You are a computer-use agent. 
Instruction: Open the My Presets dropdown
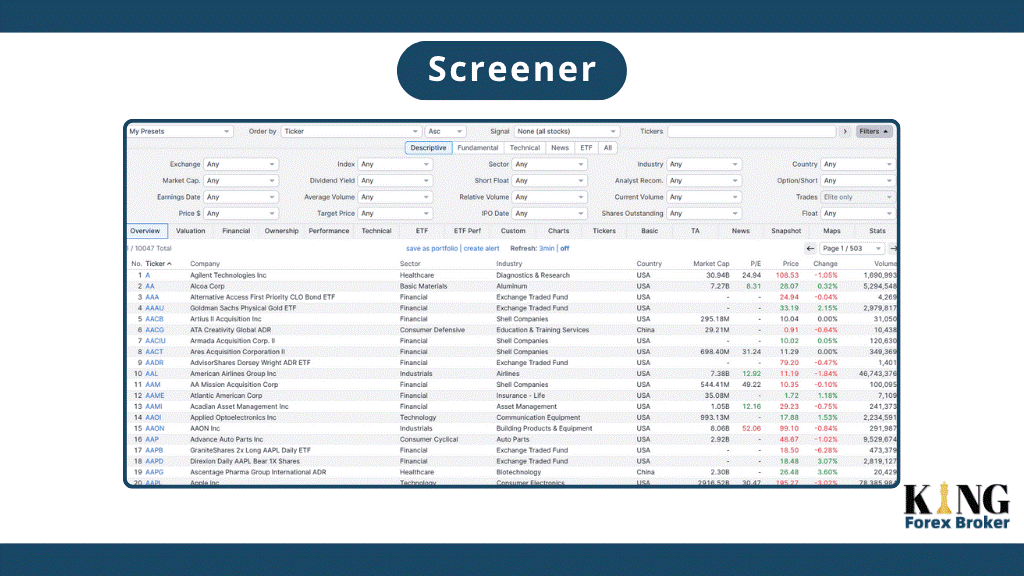tap(180, 131)
